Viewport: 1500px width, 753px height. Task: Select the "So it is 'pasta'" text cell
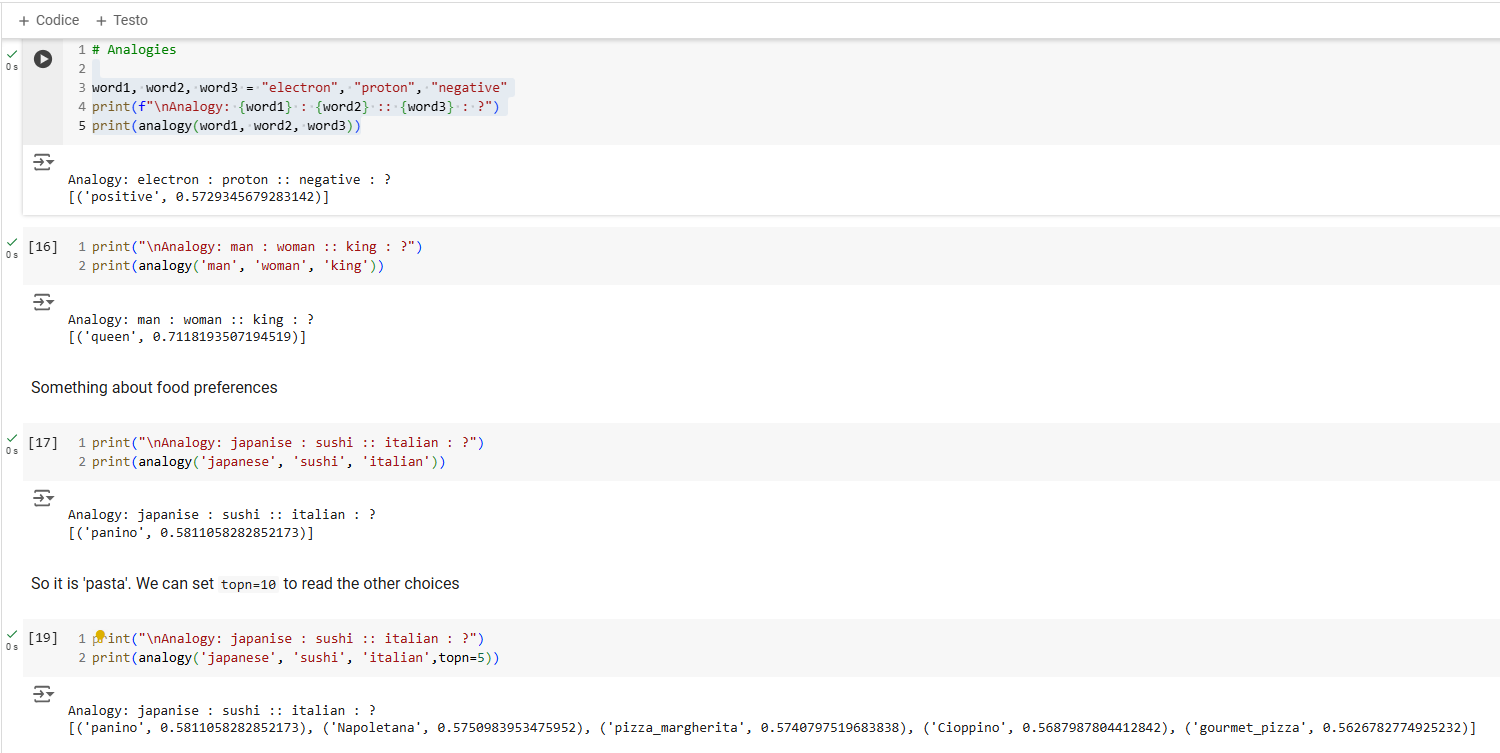tap(245, 584)
